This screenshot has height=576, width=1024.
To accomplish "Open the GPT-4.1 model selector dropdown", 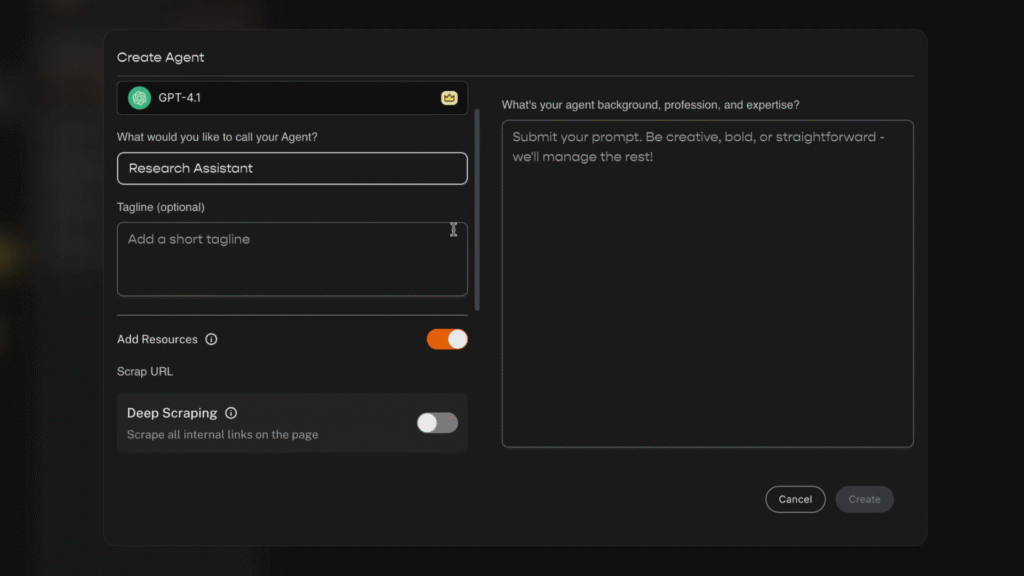I will point(292,98).
